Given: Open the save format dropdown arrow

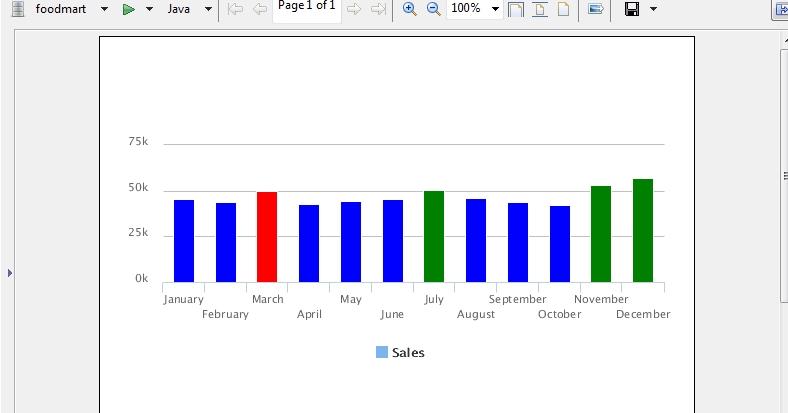Looking at the screenshot, I should [653, 9].
